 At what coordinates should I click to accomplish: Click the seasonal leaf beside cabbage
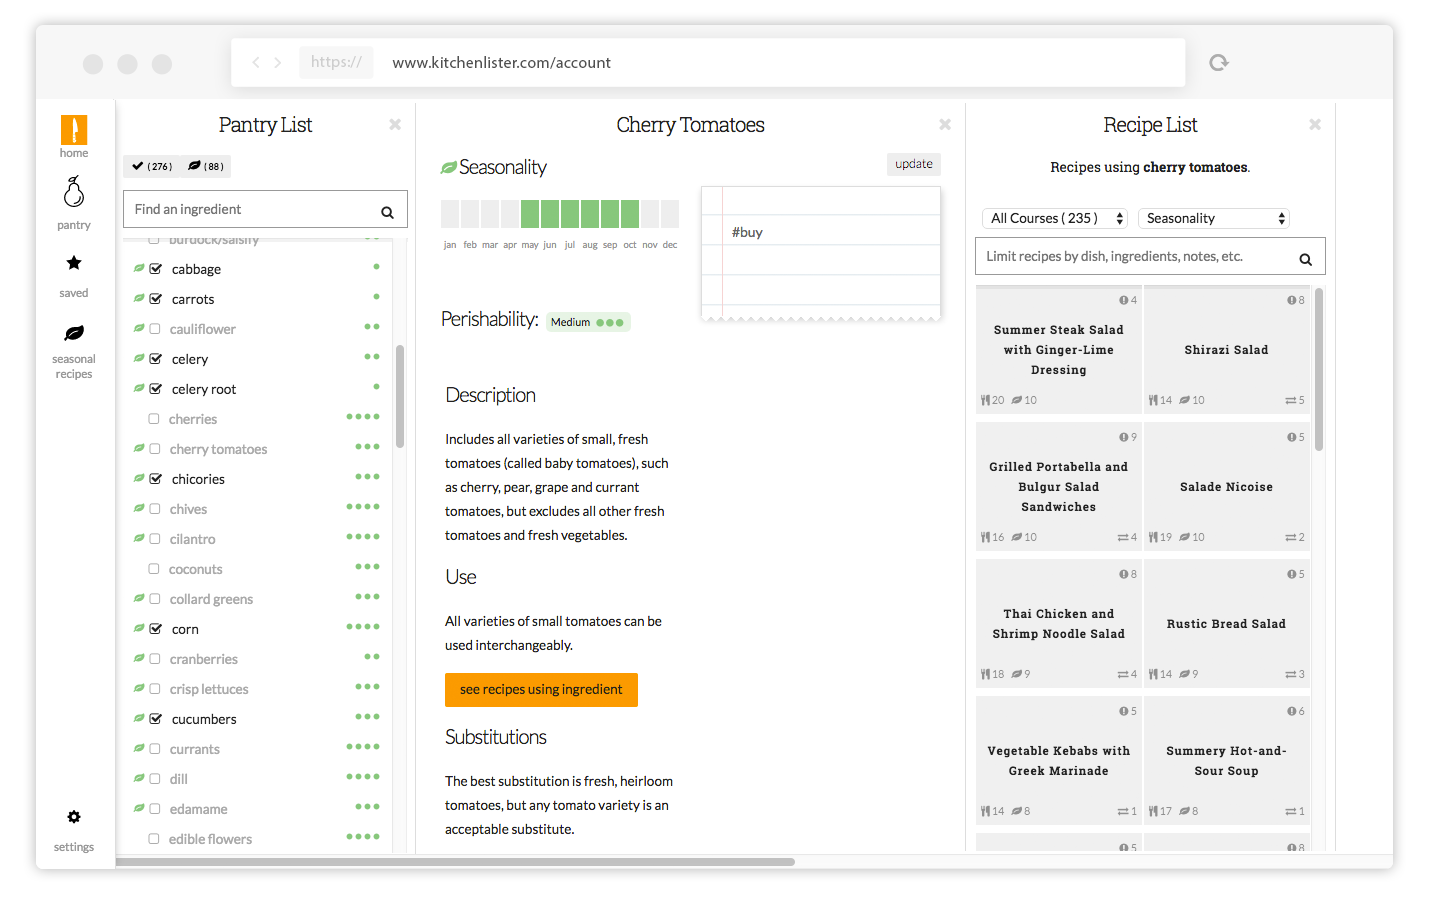(139, 268)
